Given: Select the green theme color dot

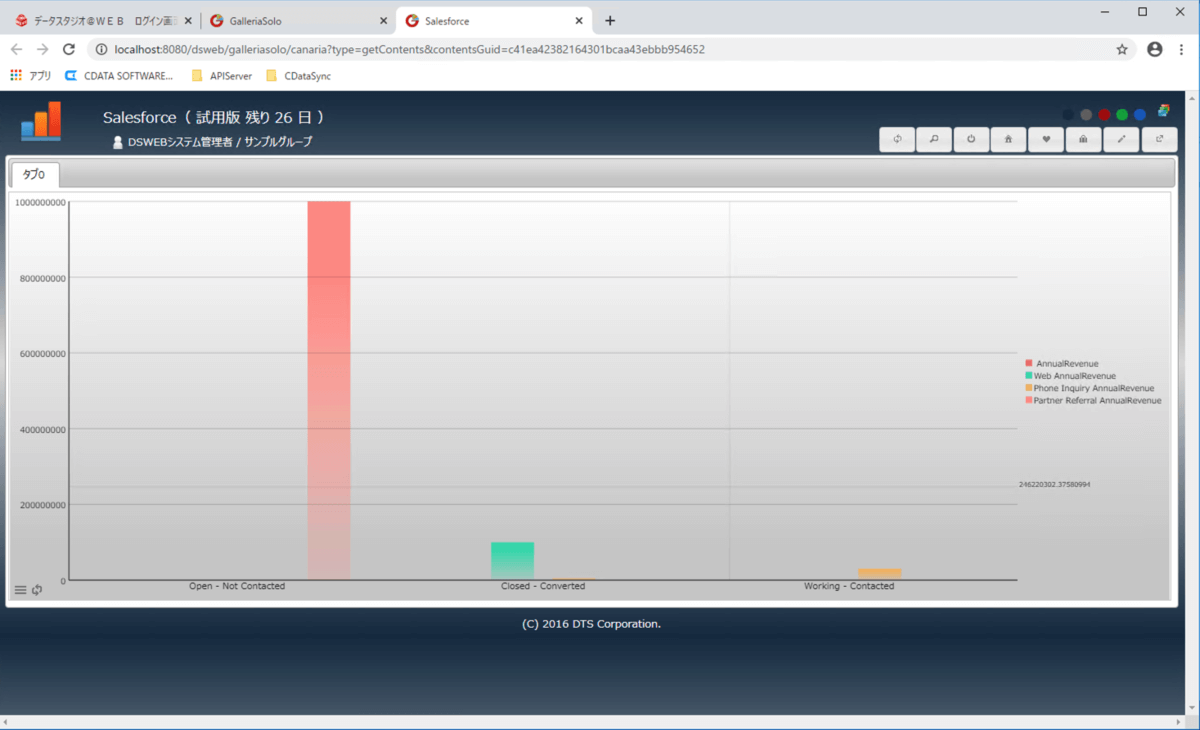Looking at the screenshot, I should click(x=1122, y=115).
